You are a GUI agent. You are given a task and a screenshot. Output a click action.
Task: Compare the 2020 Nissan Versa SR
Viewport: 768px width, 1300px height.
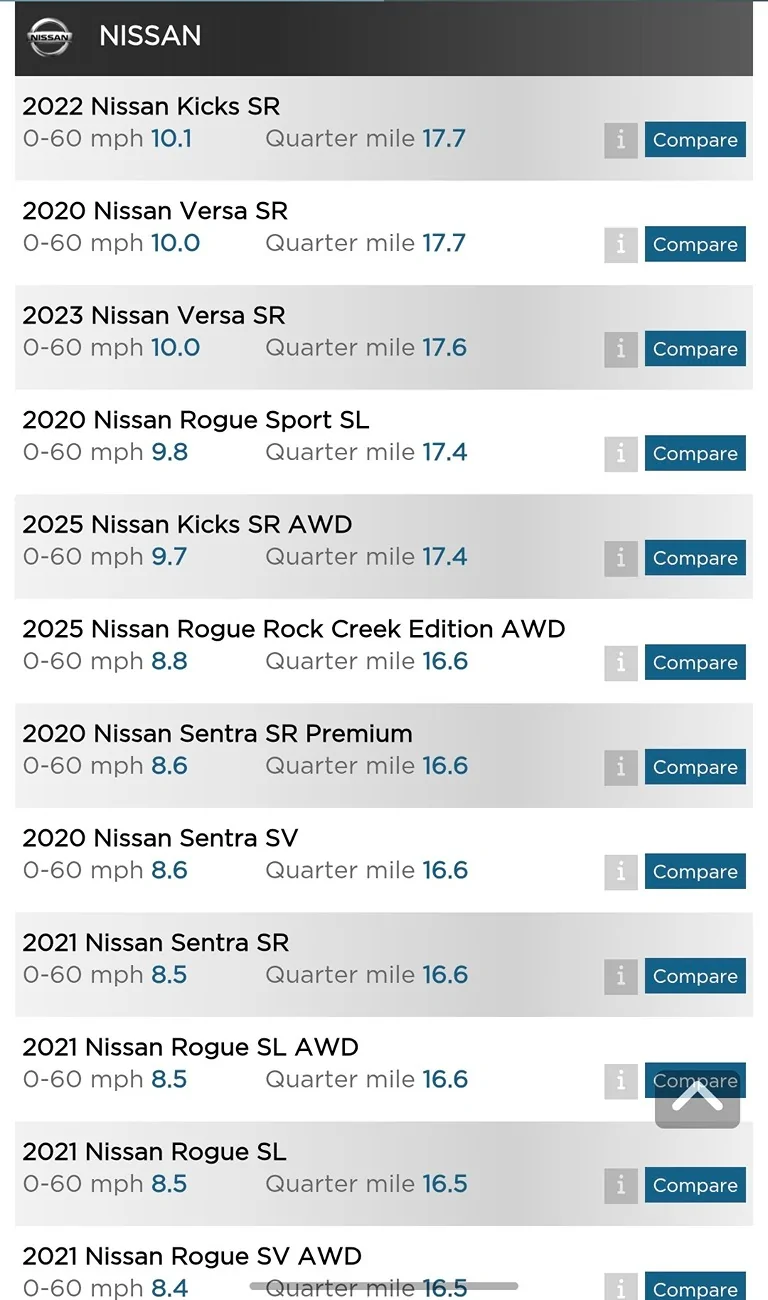click(695, 245)
